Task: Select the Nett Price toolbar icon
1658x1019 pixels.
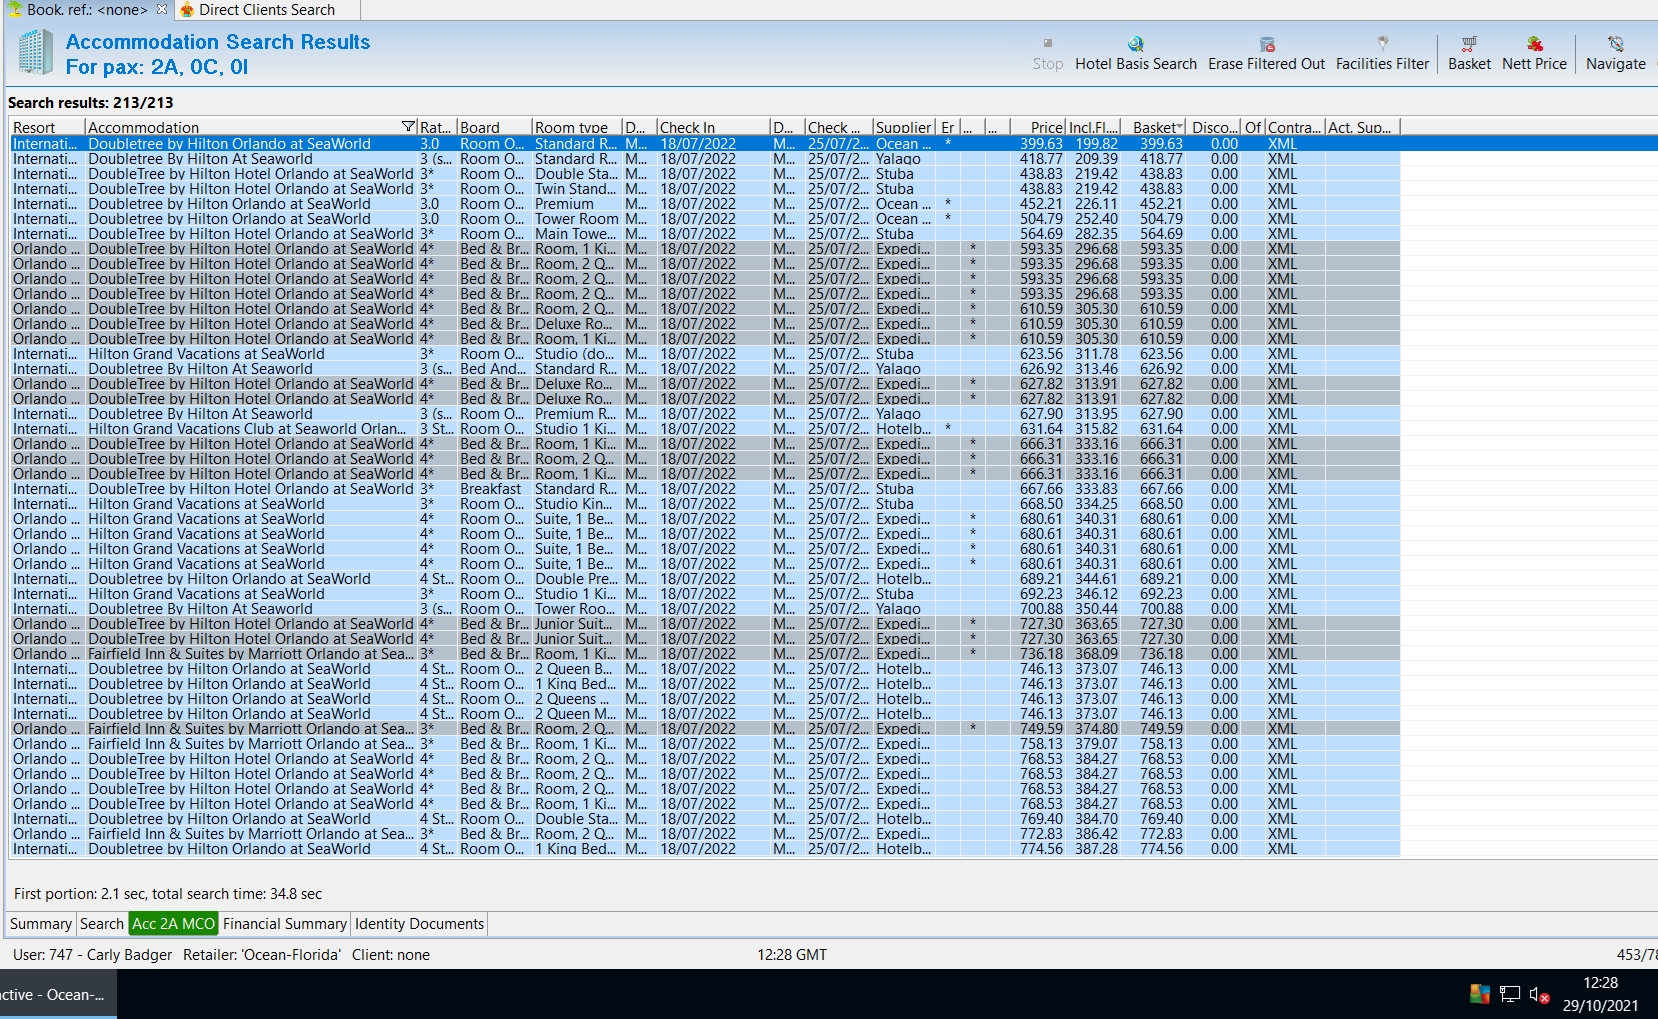Action: [x=1534, y=43]
